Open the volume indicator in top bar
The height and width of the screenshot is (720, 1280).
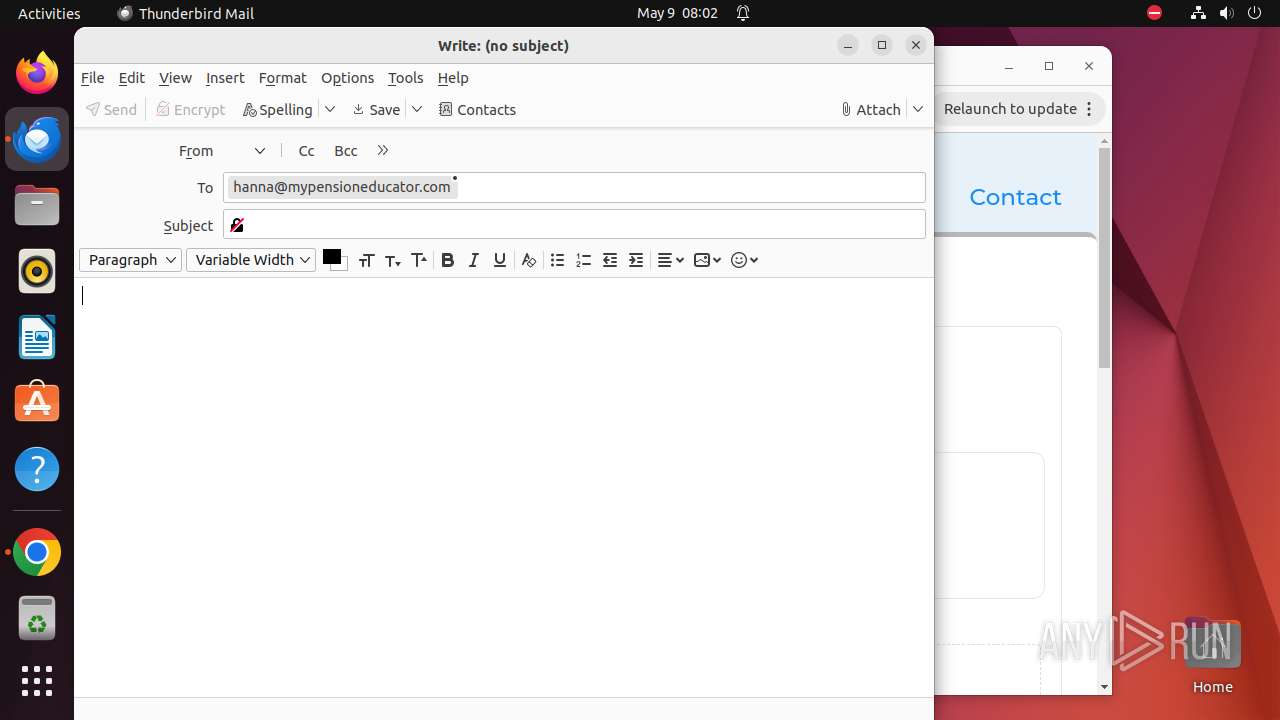(x=1226, y=13)
